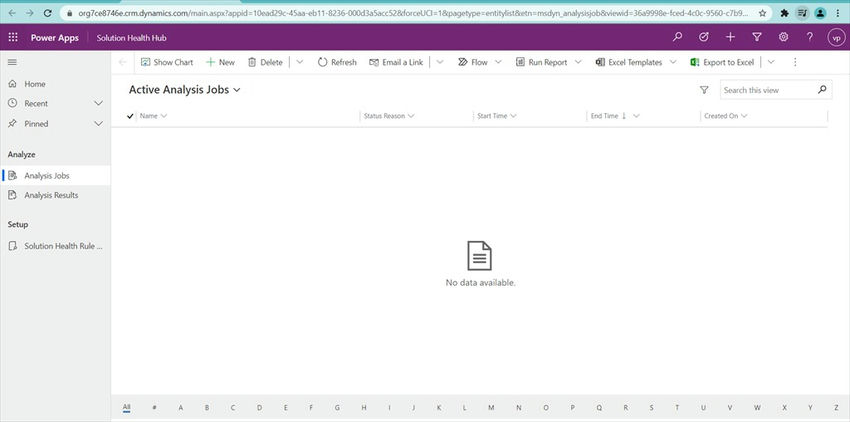This screenshot has width=850, height=422.
Task: Filter the list by # symbol
Action: coord(154,407)
